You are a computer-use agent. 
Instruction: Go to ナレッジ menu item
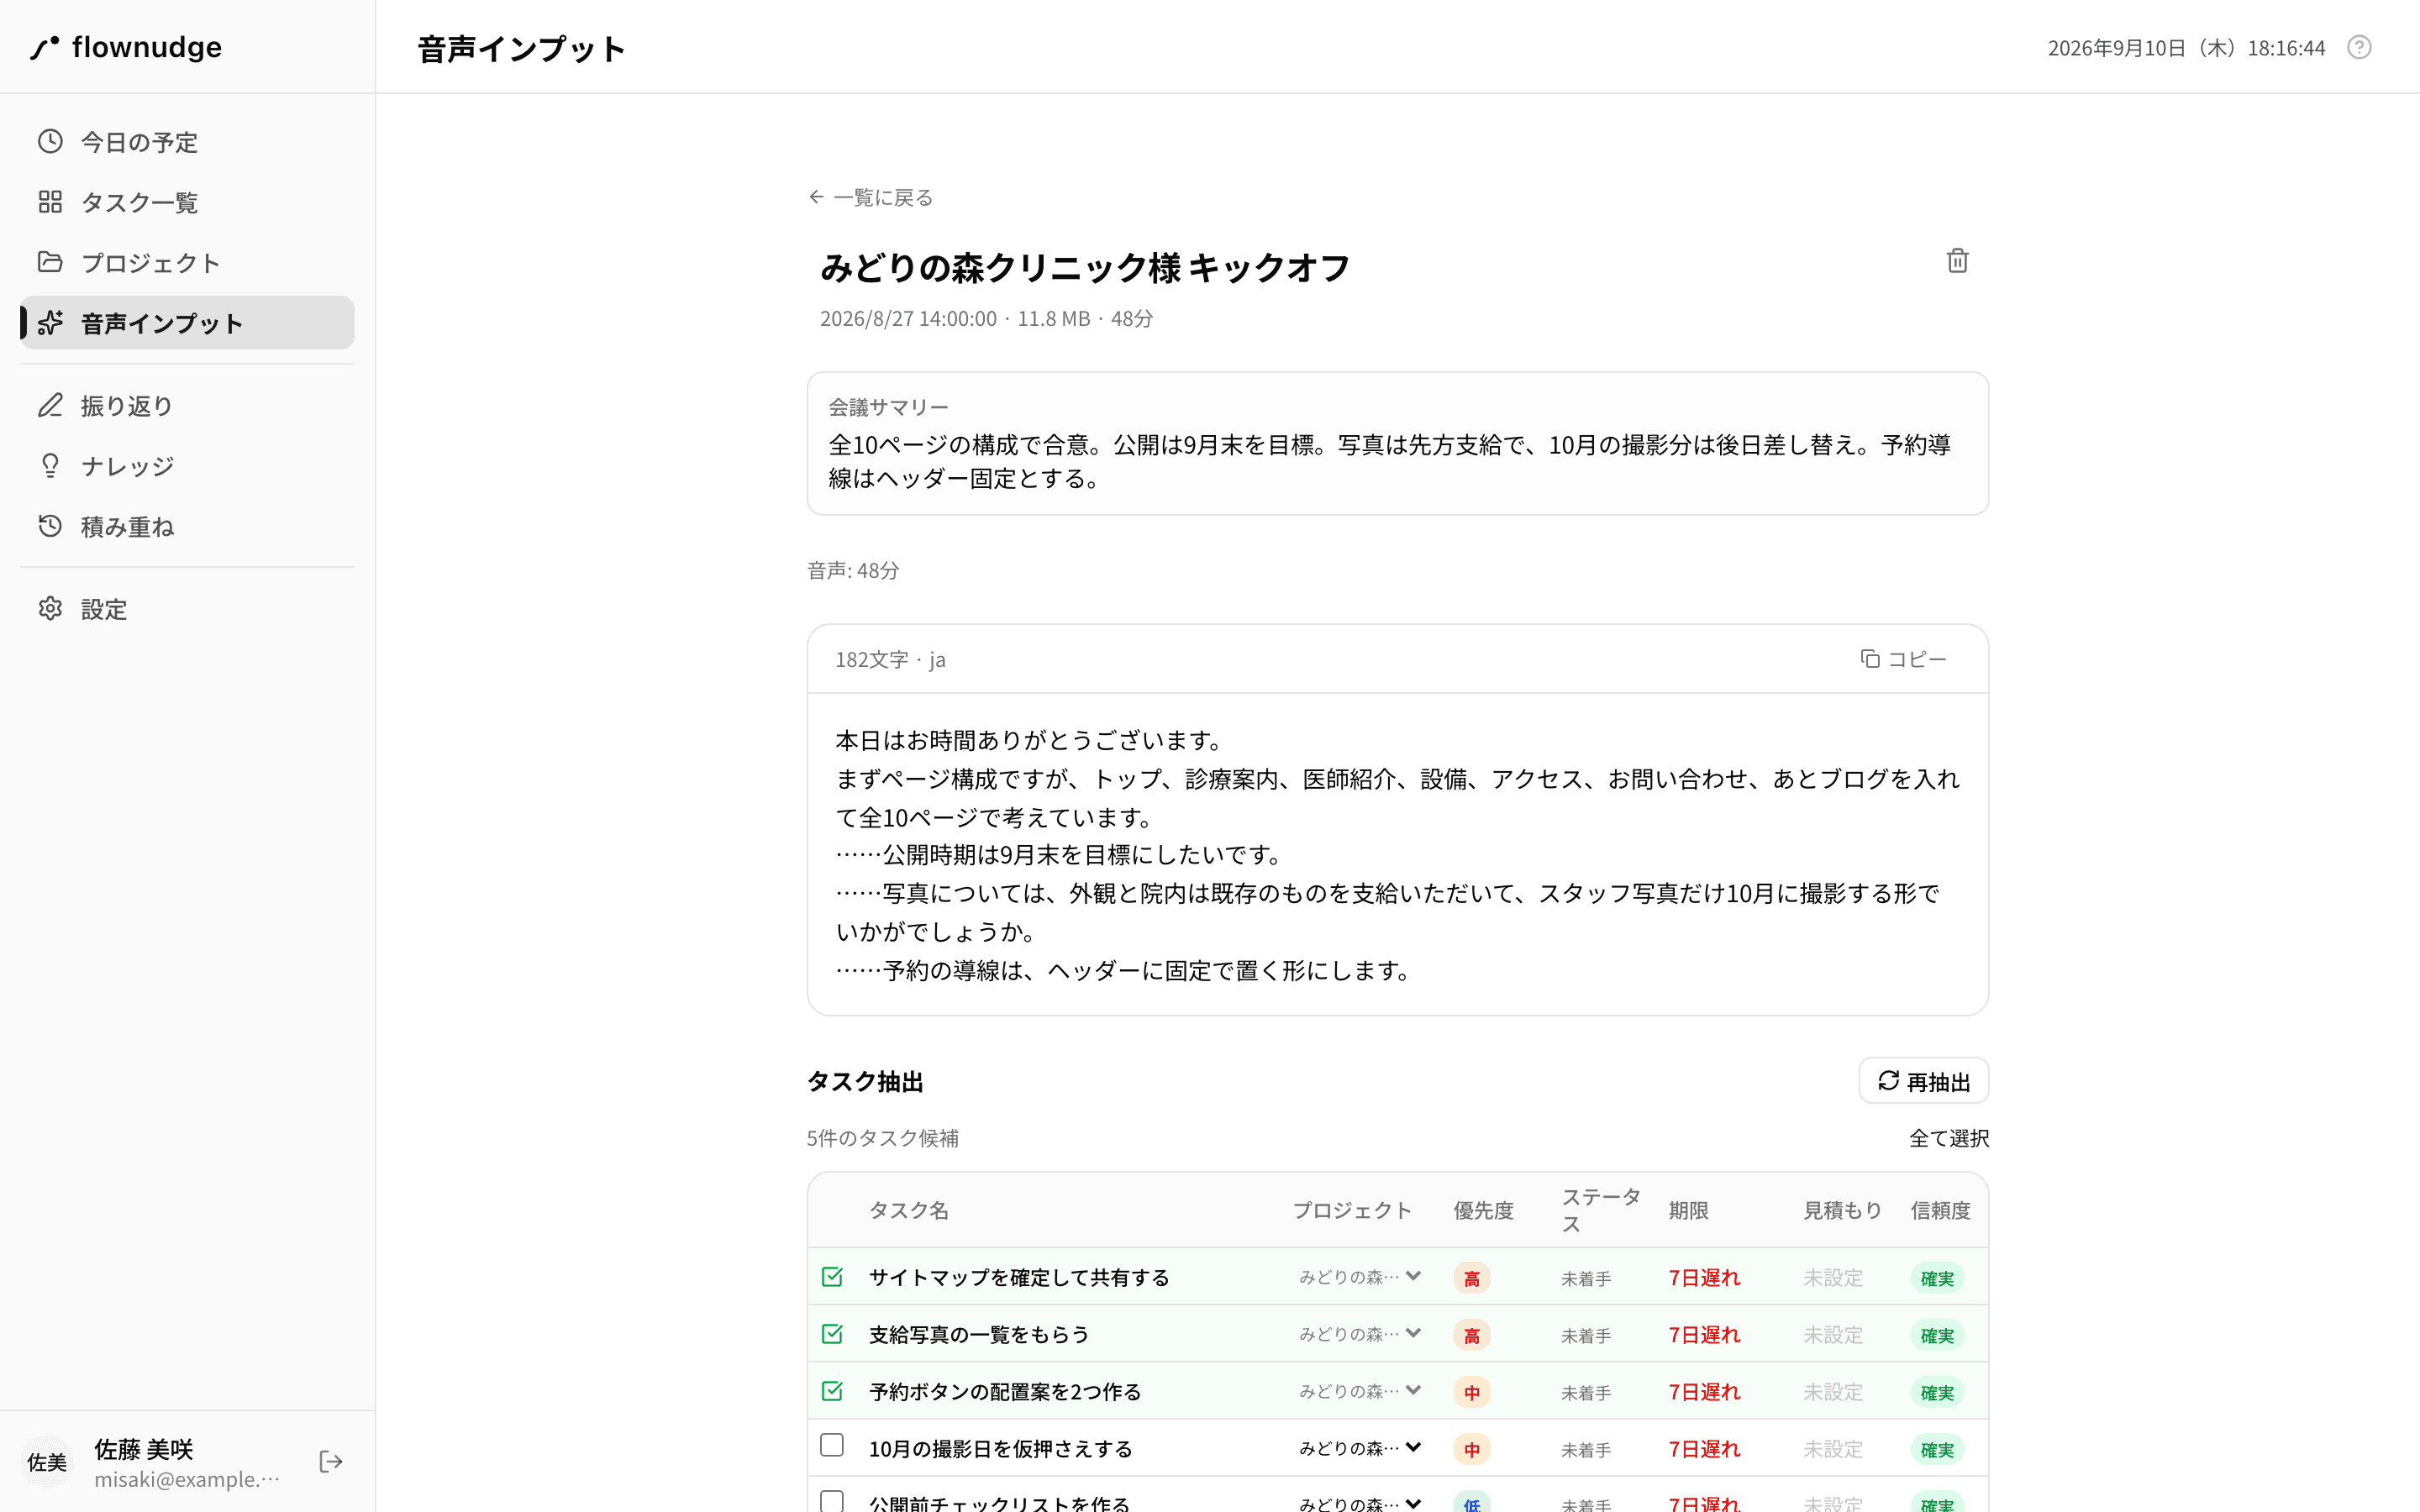(x=187, y=466)
